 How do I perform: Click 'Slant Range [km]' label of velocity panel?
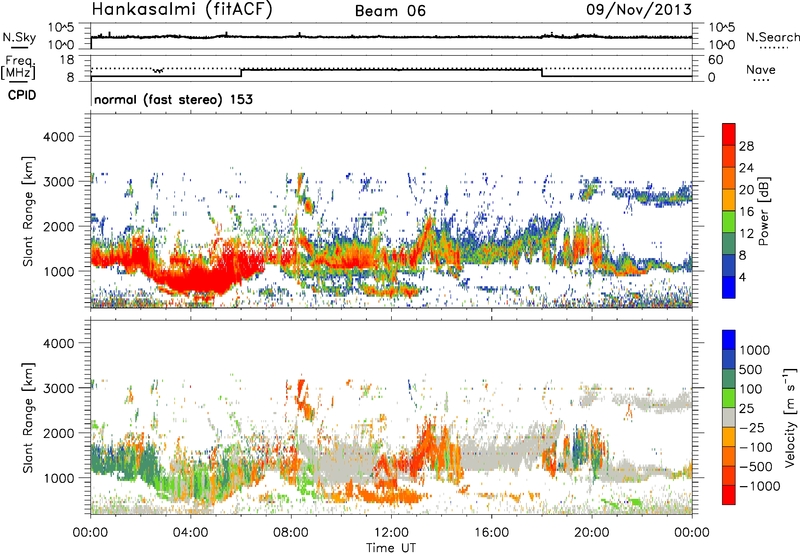pos(28,417)
